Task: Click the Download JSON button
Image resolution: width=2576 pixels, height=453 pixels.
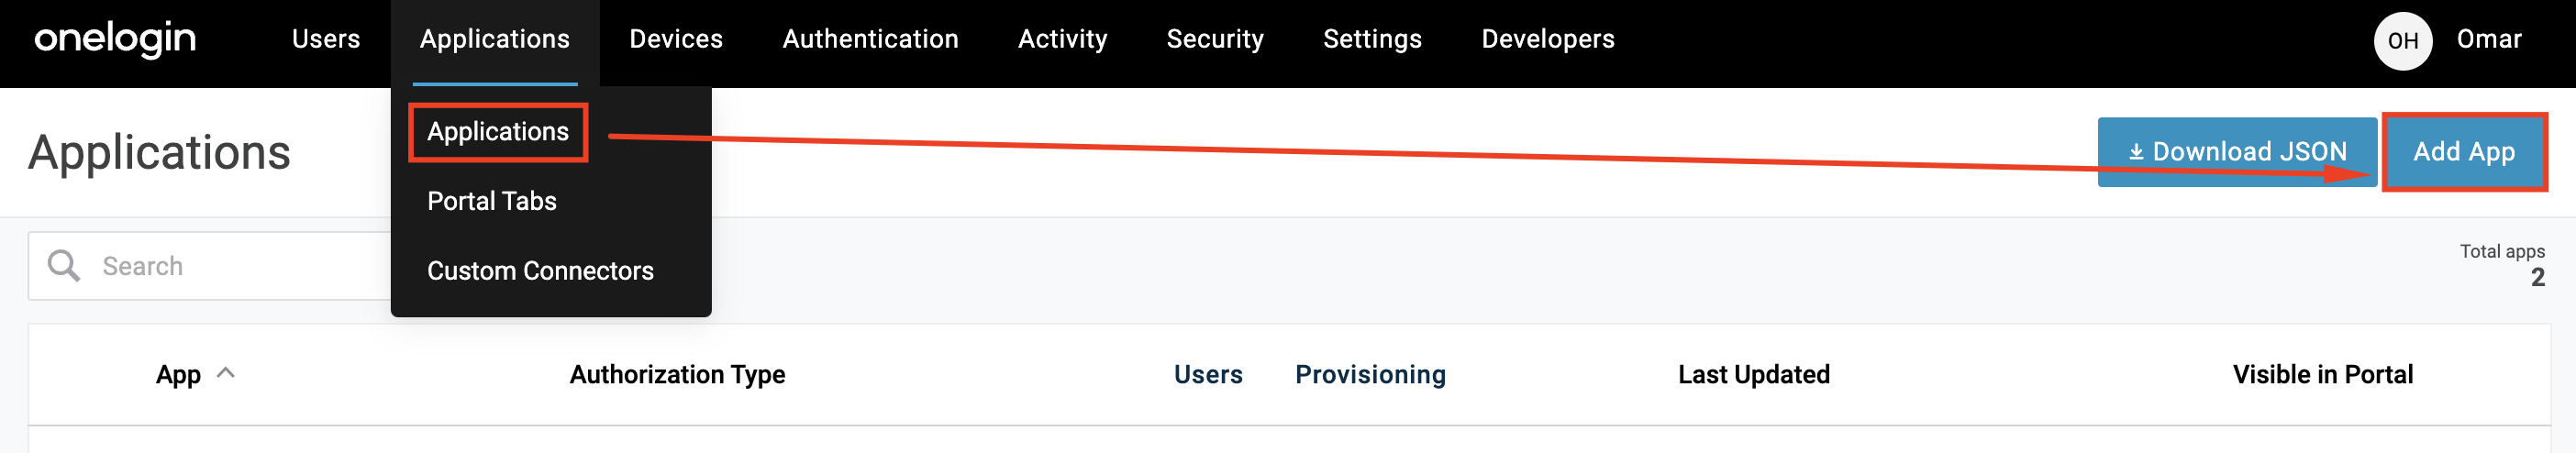Action: point(2236,152)
